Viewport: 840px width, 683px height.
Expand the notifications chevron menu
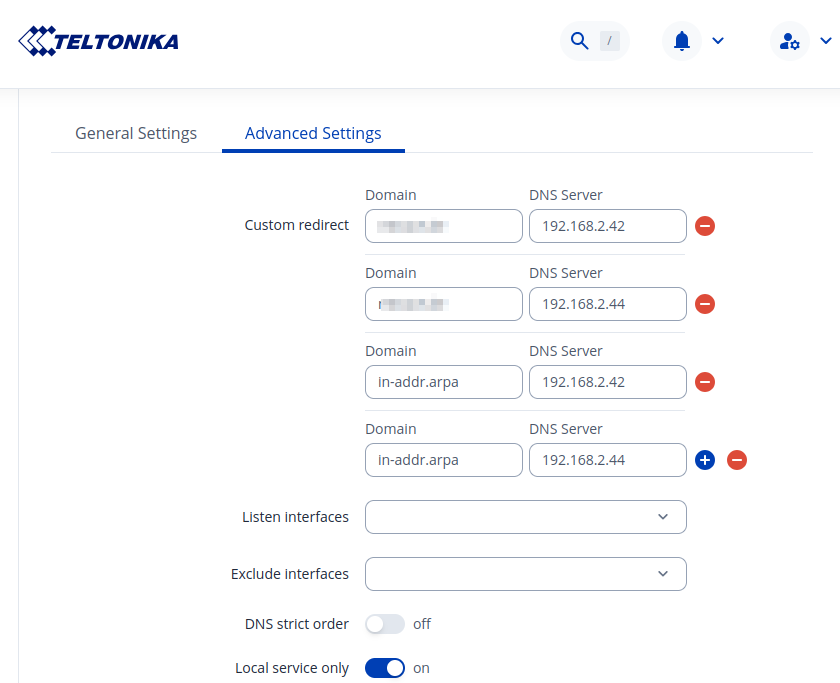pos(717,41)
